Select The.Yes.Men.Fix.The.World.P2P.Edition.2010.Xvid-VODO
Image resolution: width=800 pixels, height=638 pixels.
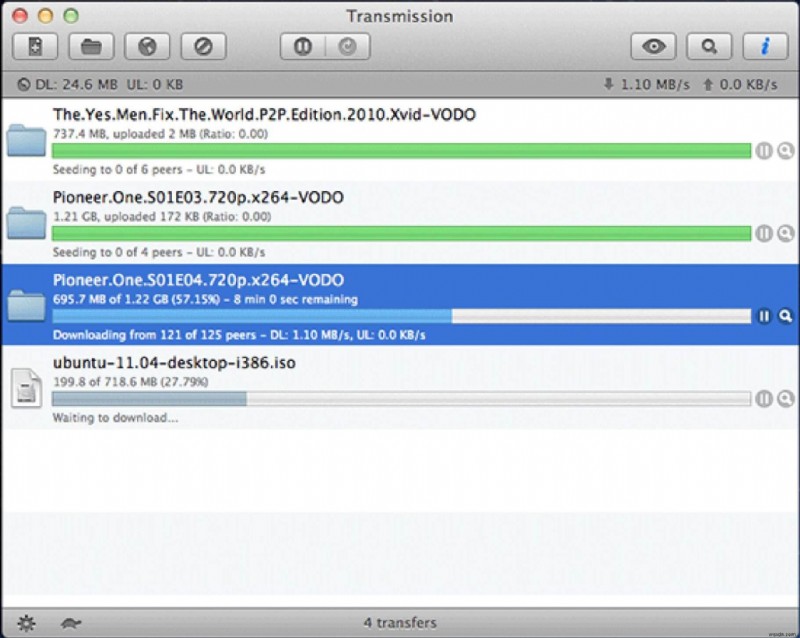click(401, 140)
